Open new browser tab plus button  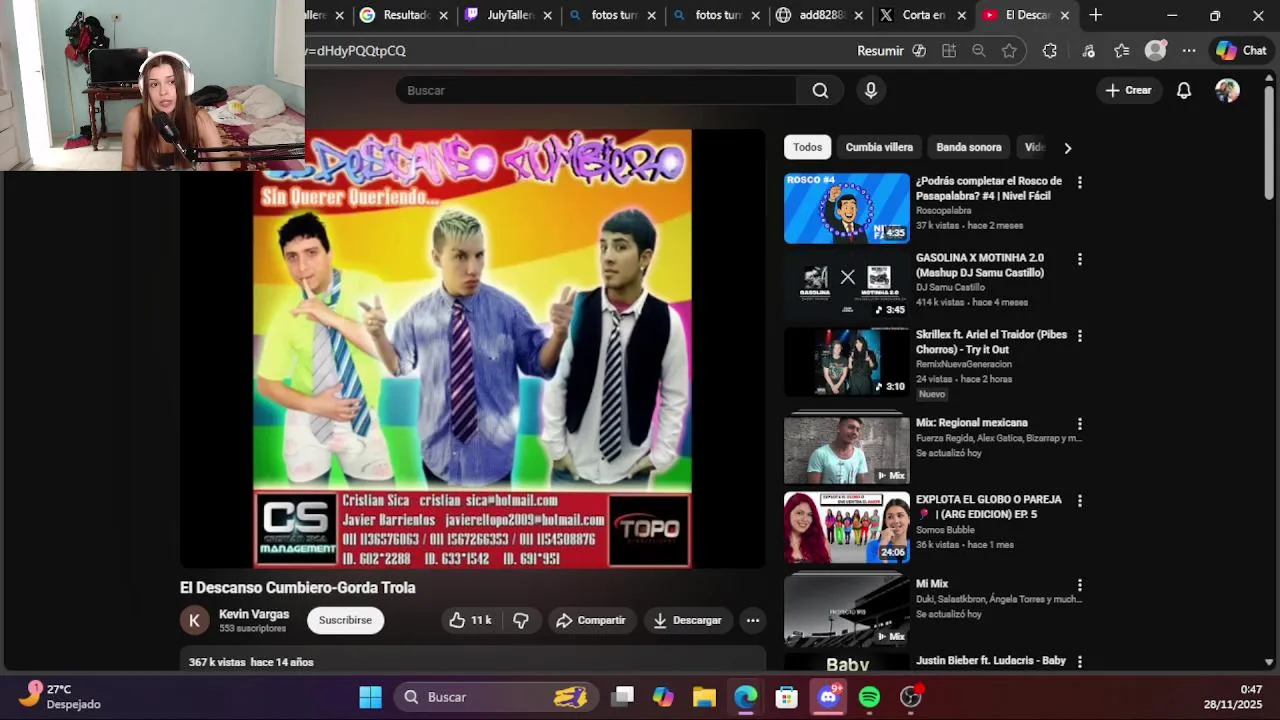[1096, 15]
